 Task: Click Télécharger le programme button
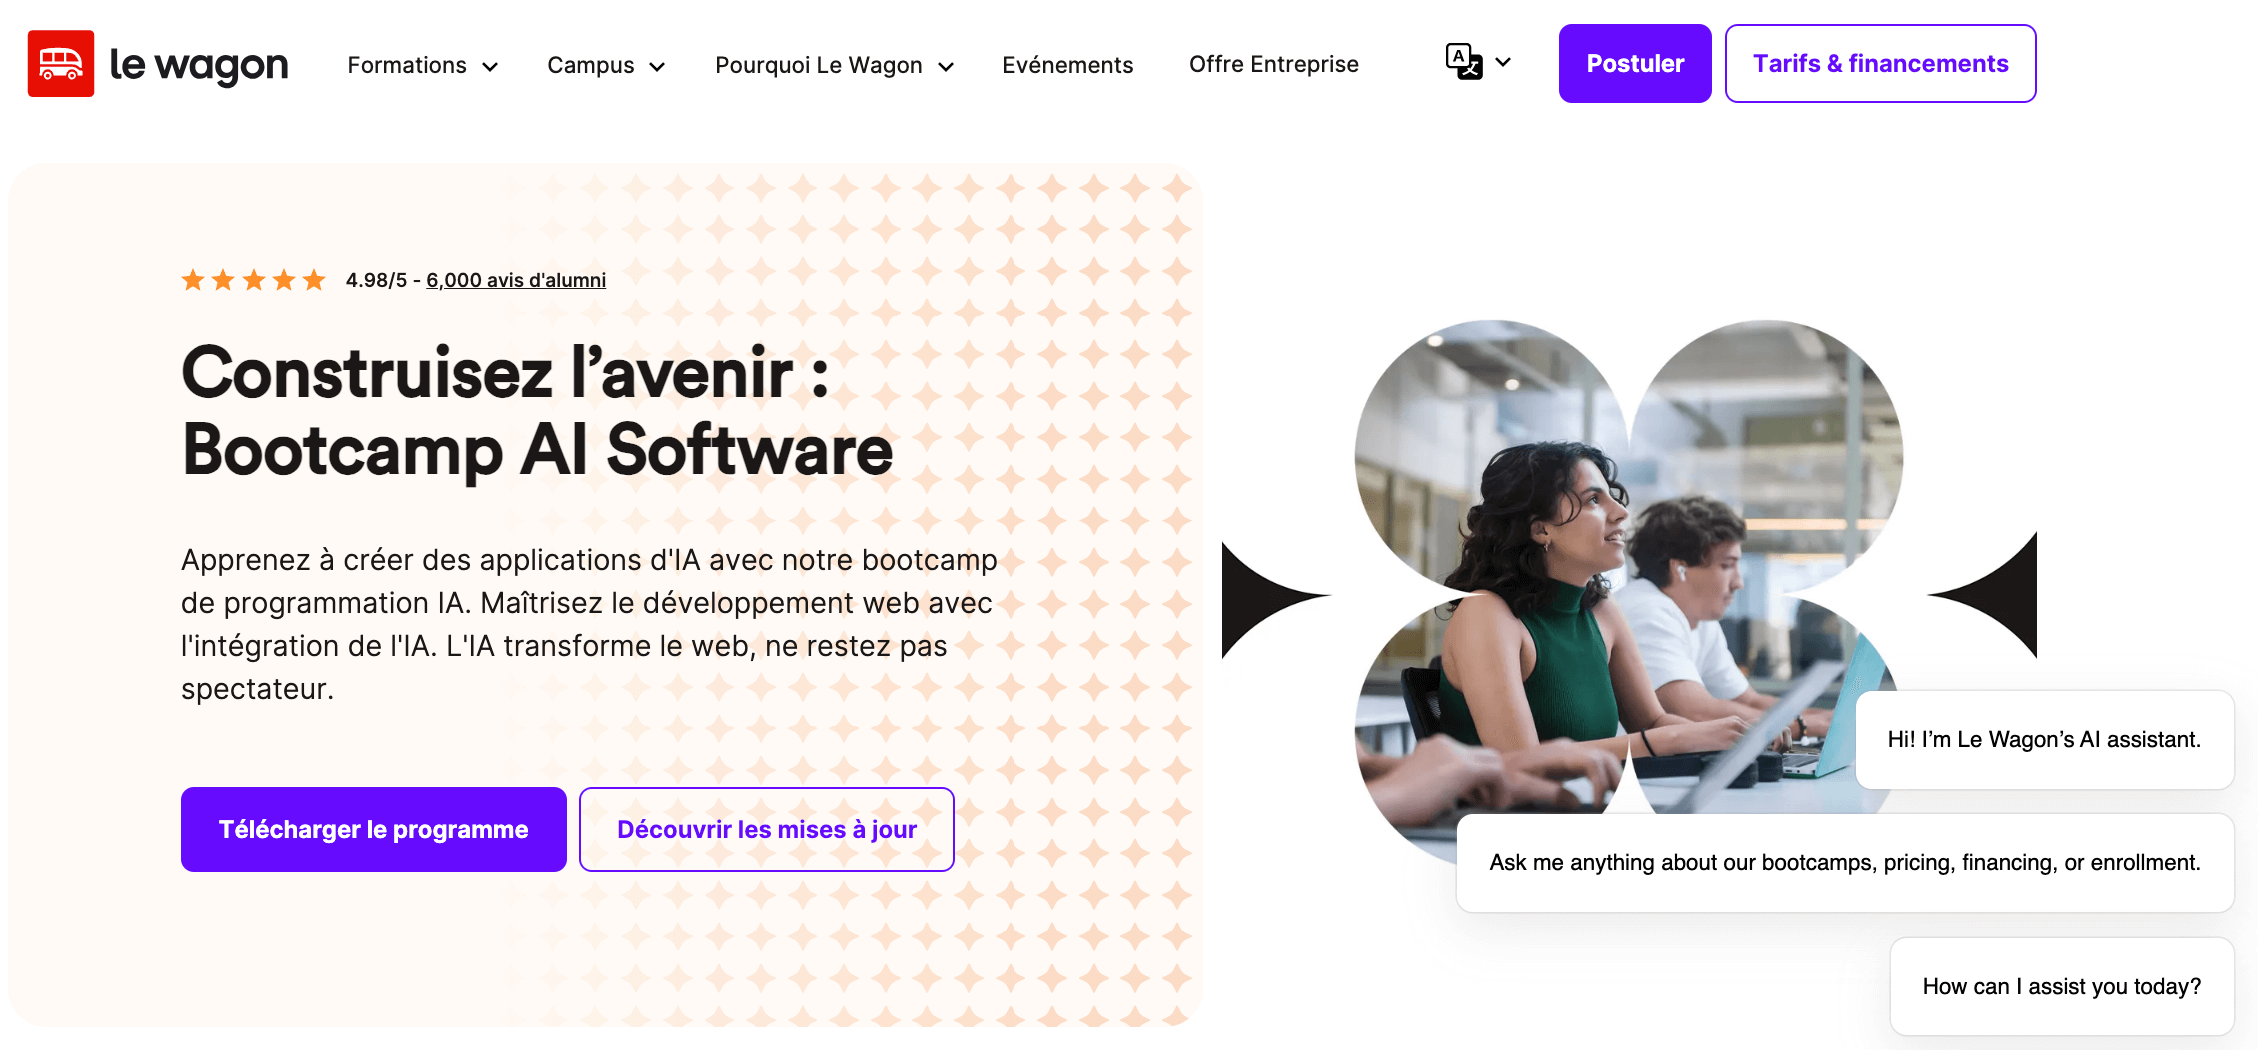(x=374, y=829)
